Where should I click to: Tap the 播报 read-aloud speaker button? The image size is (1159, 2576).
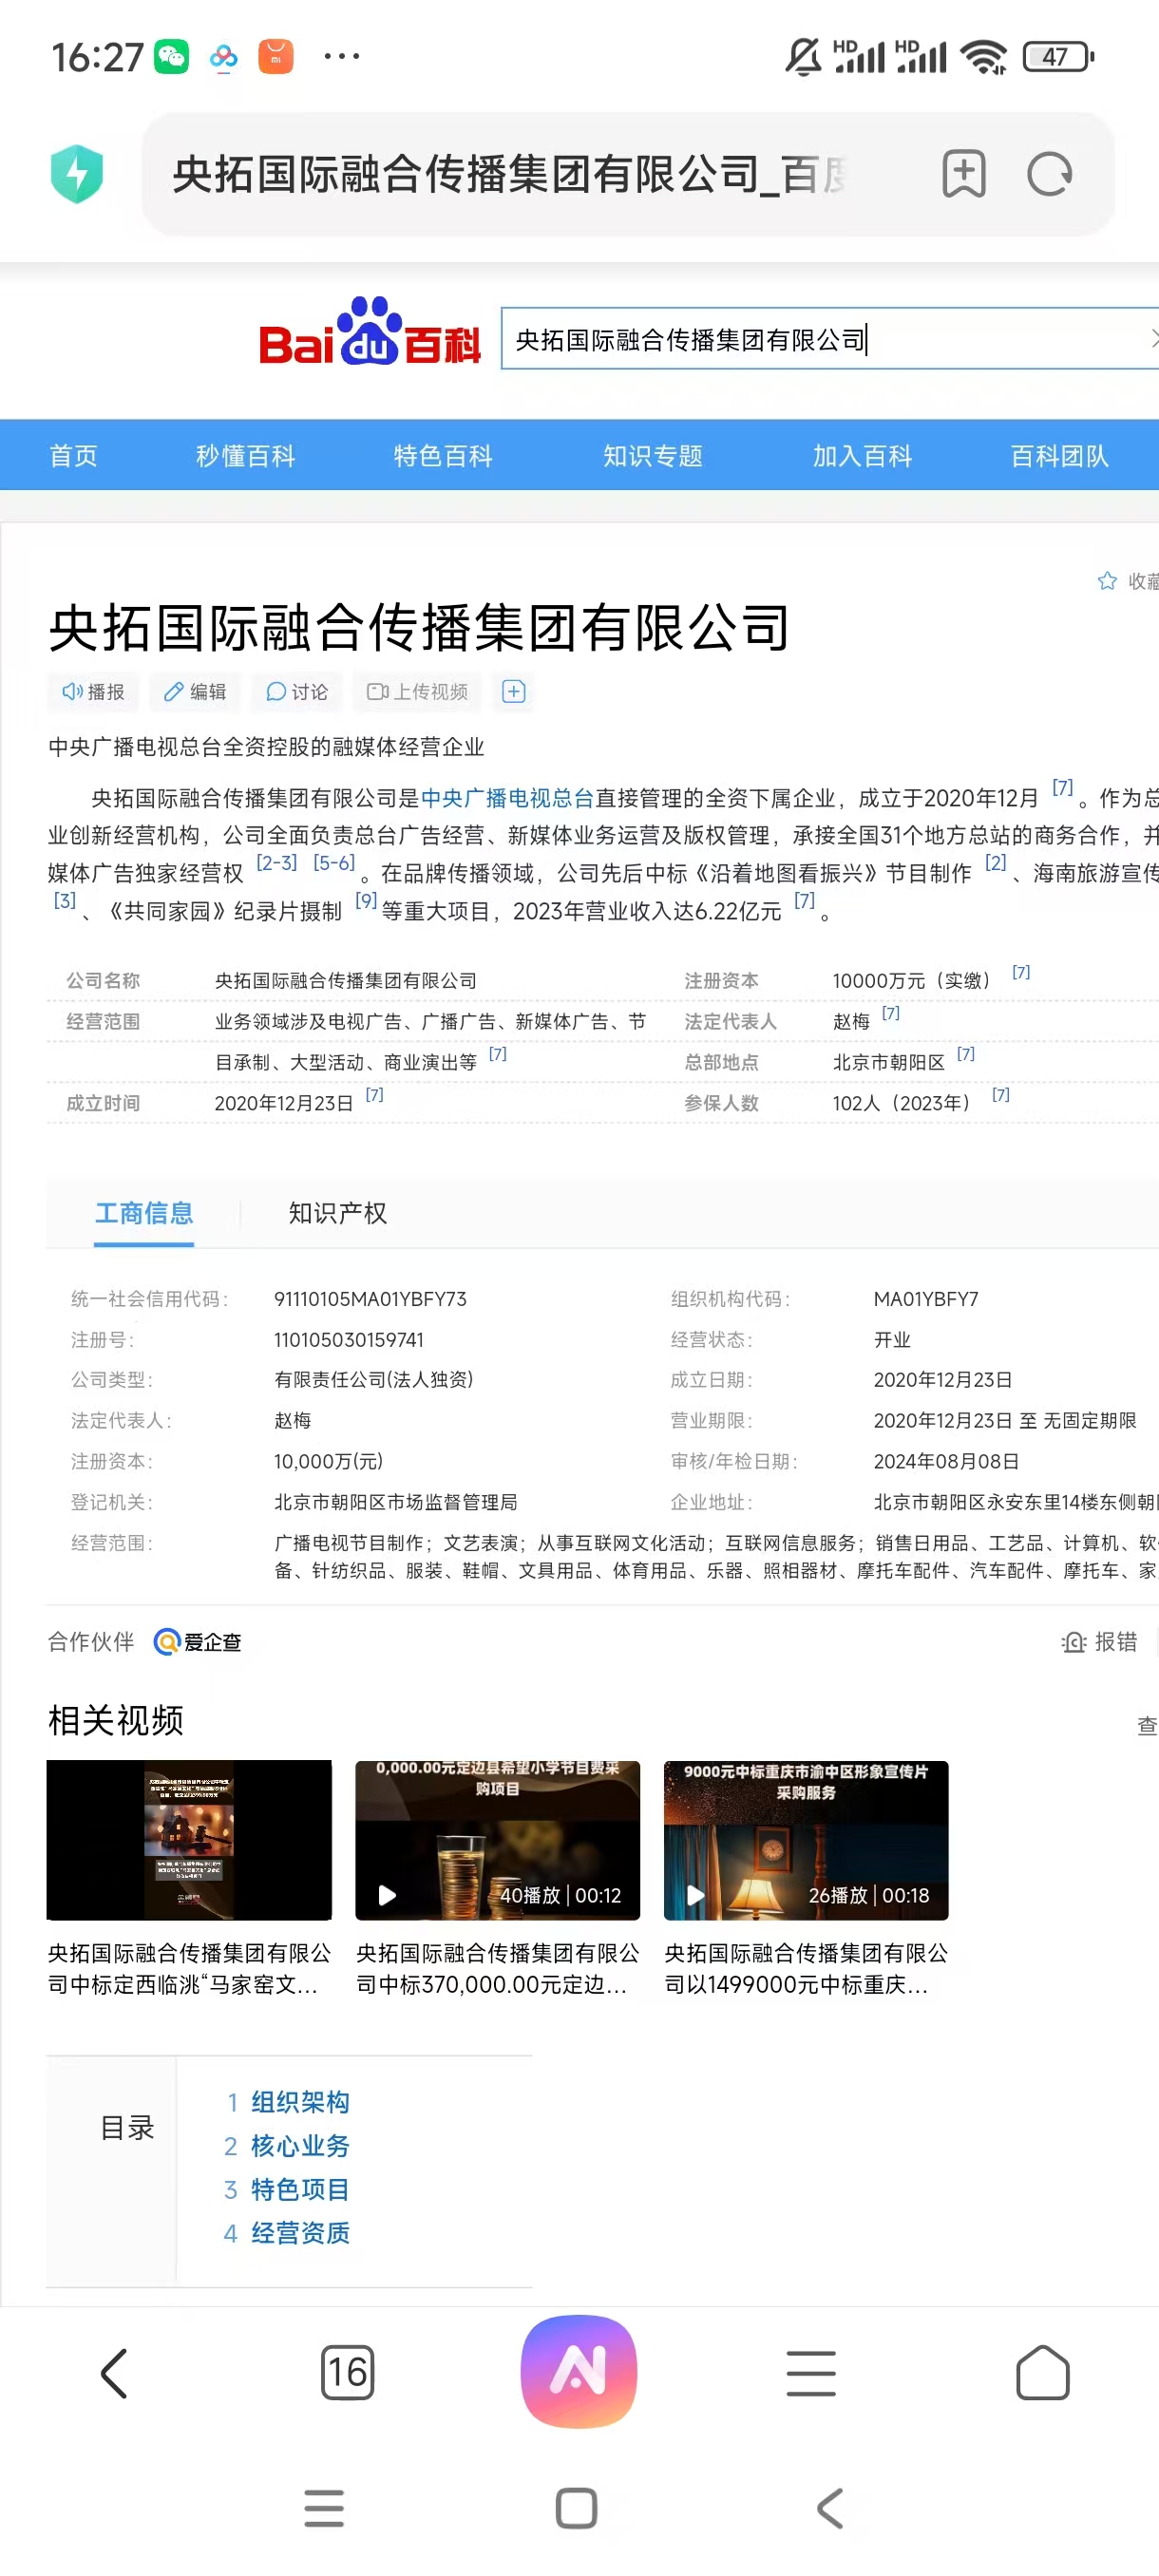coord(94,692)
